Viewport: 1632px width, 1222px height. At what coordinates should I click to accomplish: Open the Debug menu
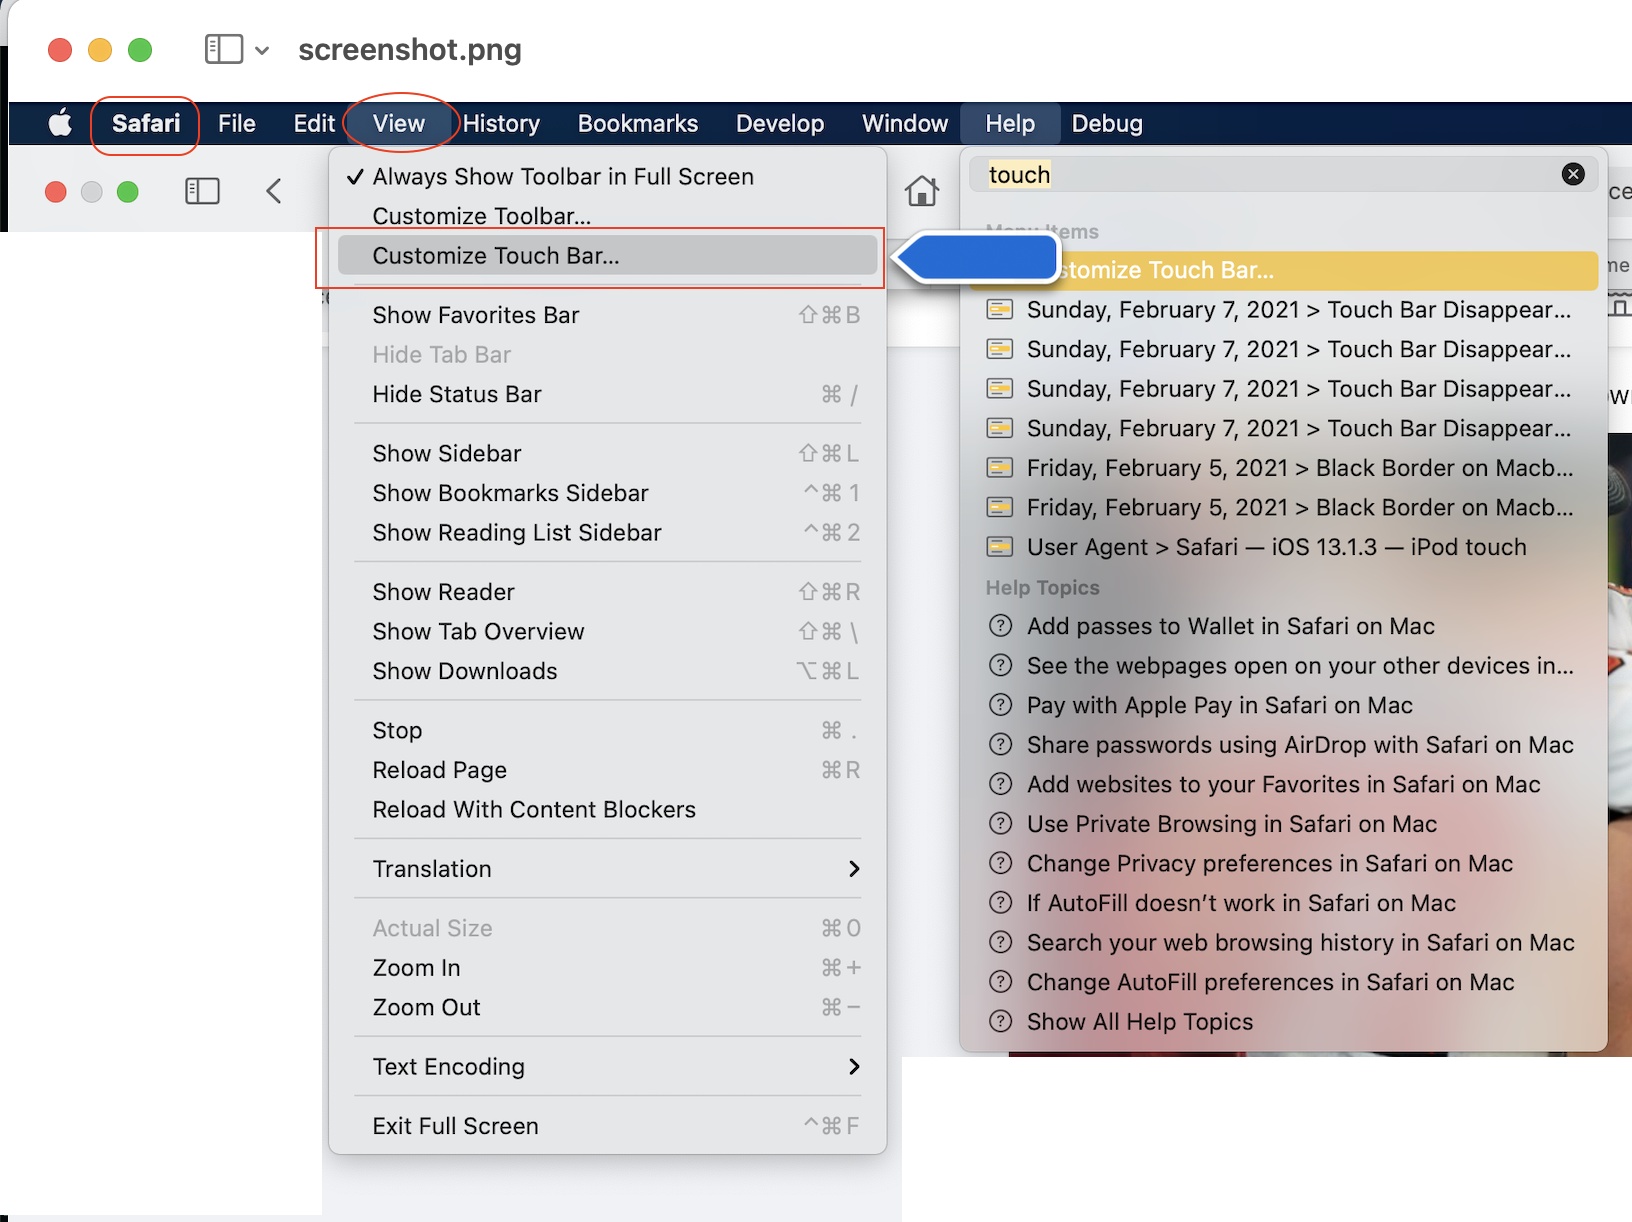pyautogui.click(x=1107, y=123)
